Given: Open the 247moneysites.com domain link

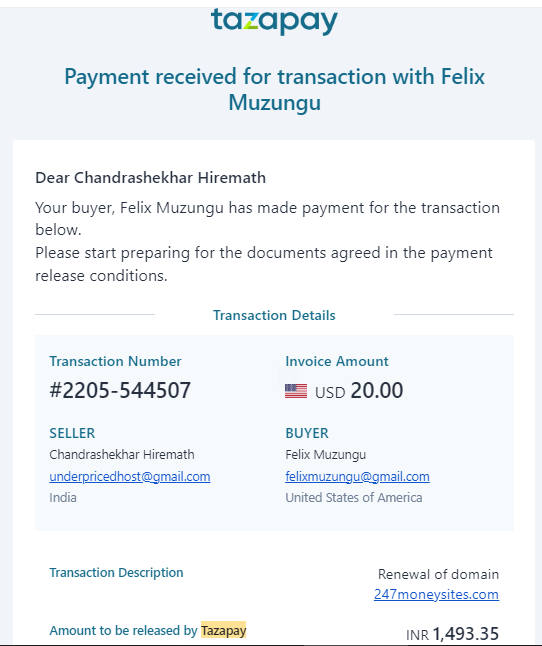Looking at the screenshot, I should pos(436,594).
